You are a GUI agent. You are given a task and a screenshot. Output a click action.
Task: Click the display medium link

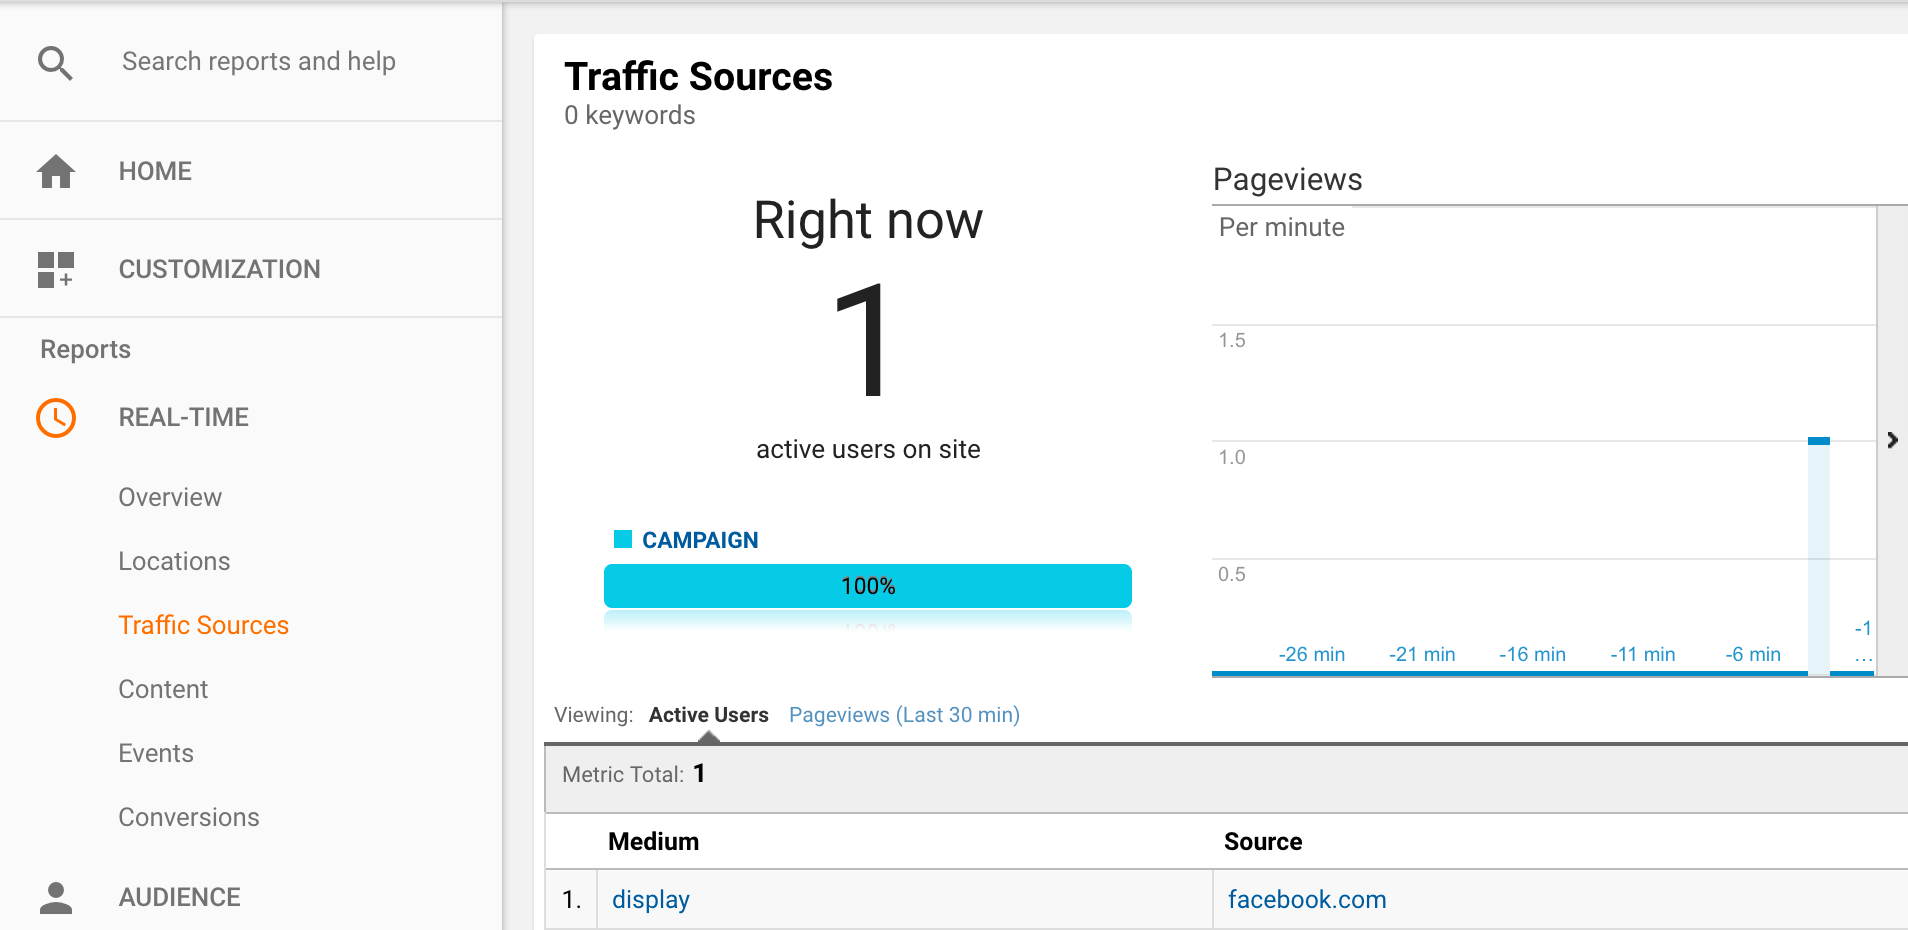[651, 900]
